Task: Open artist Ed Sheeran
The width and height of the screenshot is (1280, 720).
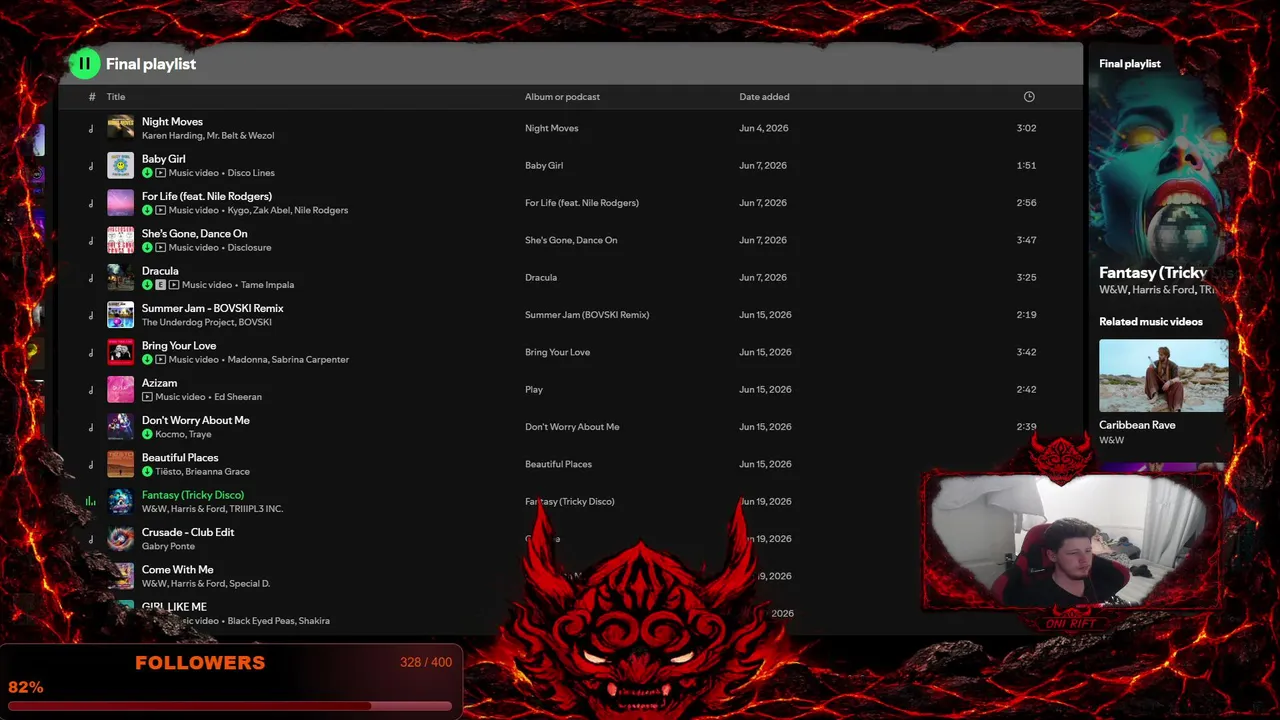Action: [238, 397]
